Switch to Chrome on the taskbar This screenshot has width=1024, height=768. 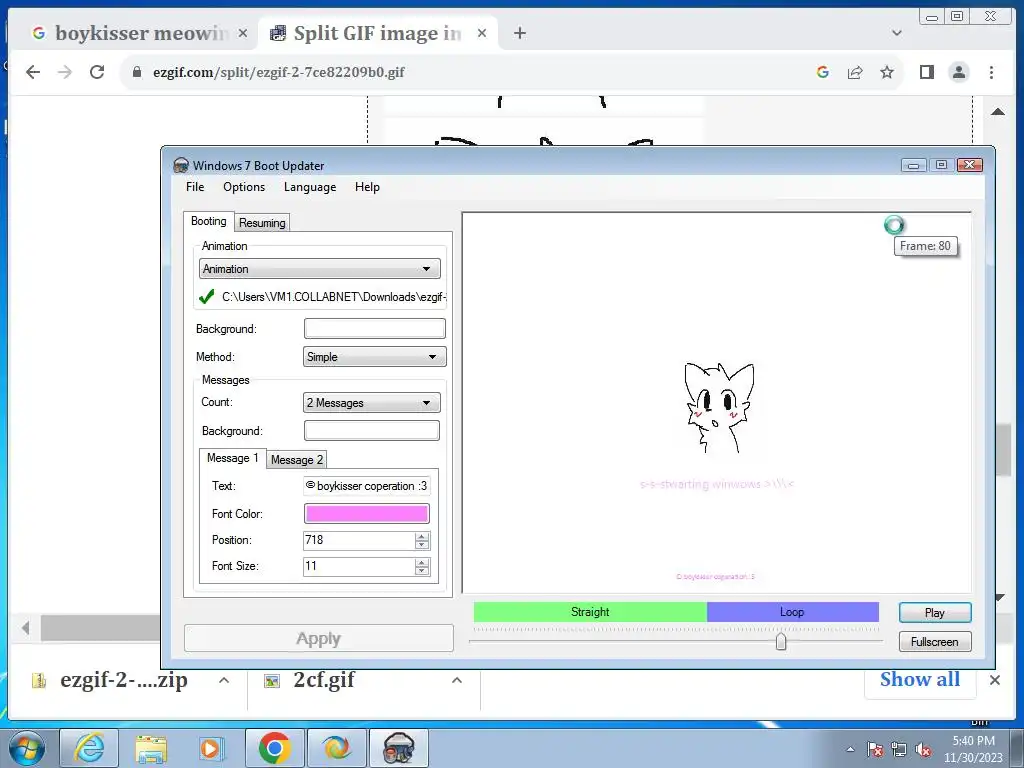click(274, 748)
